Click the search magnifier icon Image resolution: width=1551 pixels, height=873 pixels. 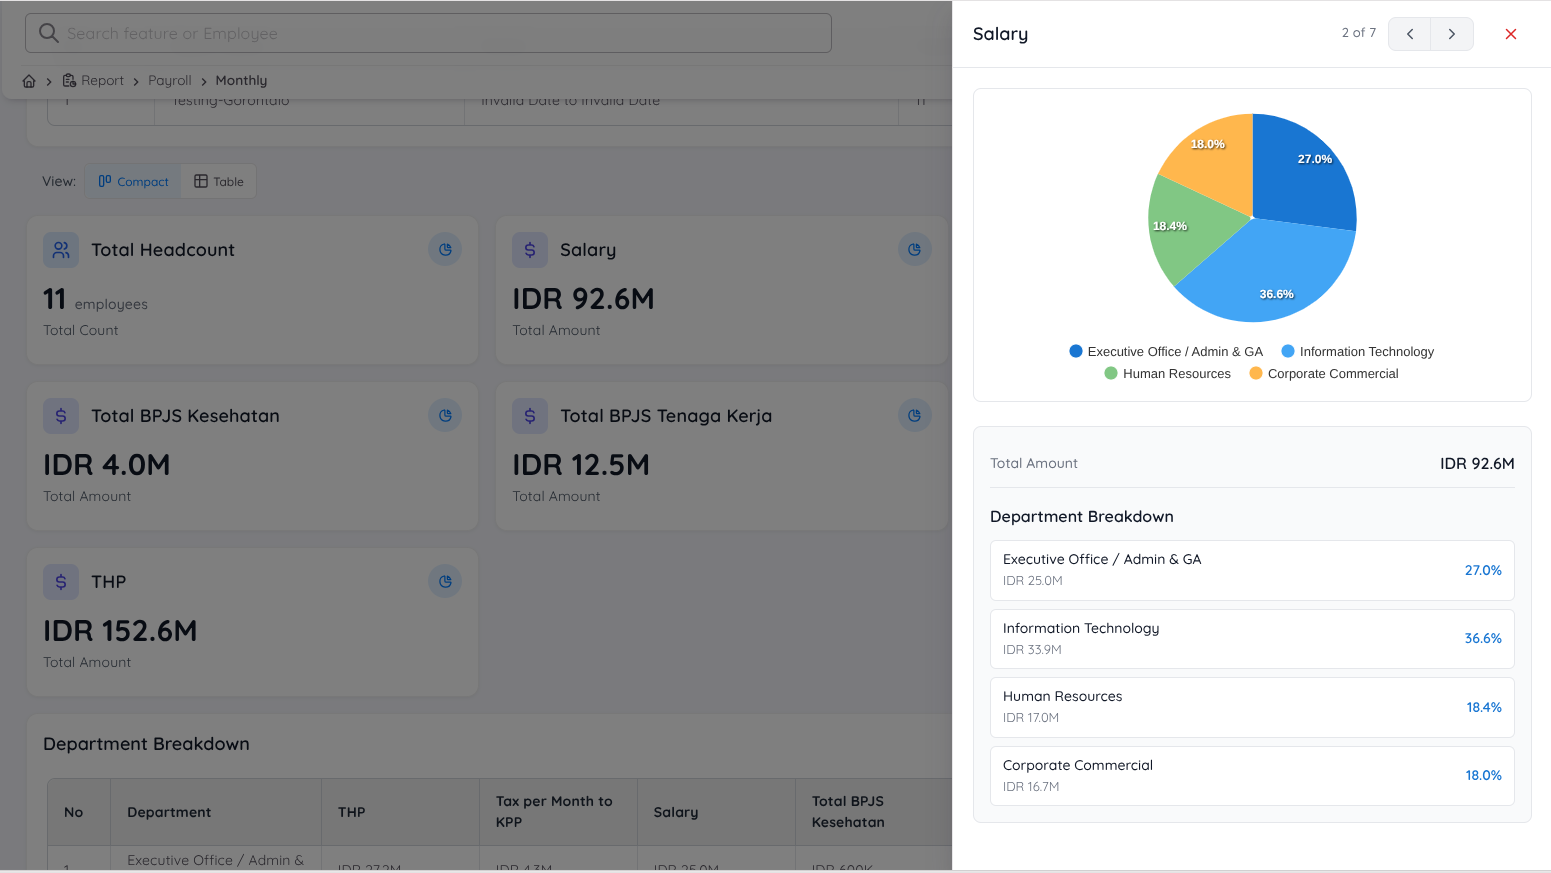[48, 33]
